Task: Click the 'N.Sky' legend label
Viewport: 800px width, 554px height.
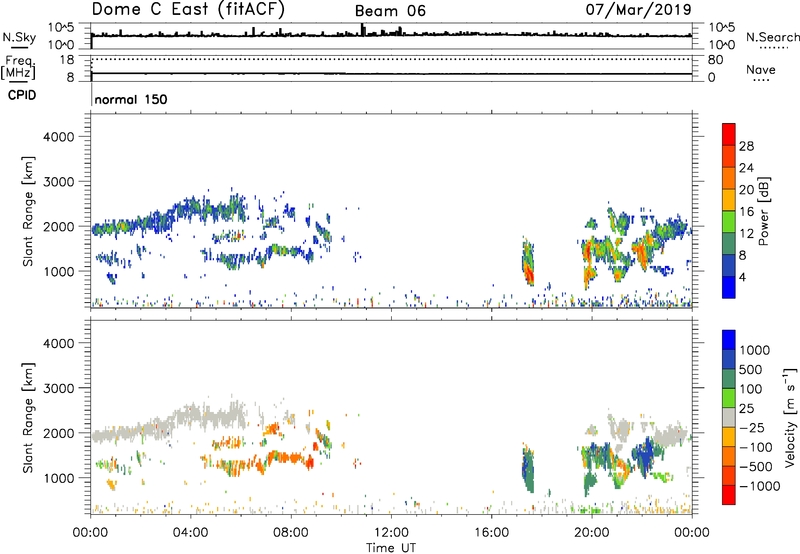Action: (19, 37)
